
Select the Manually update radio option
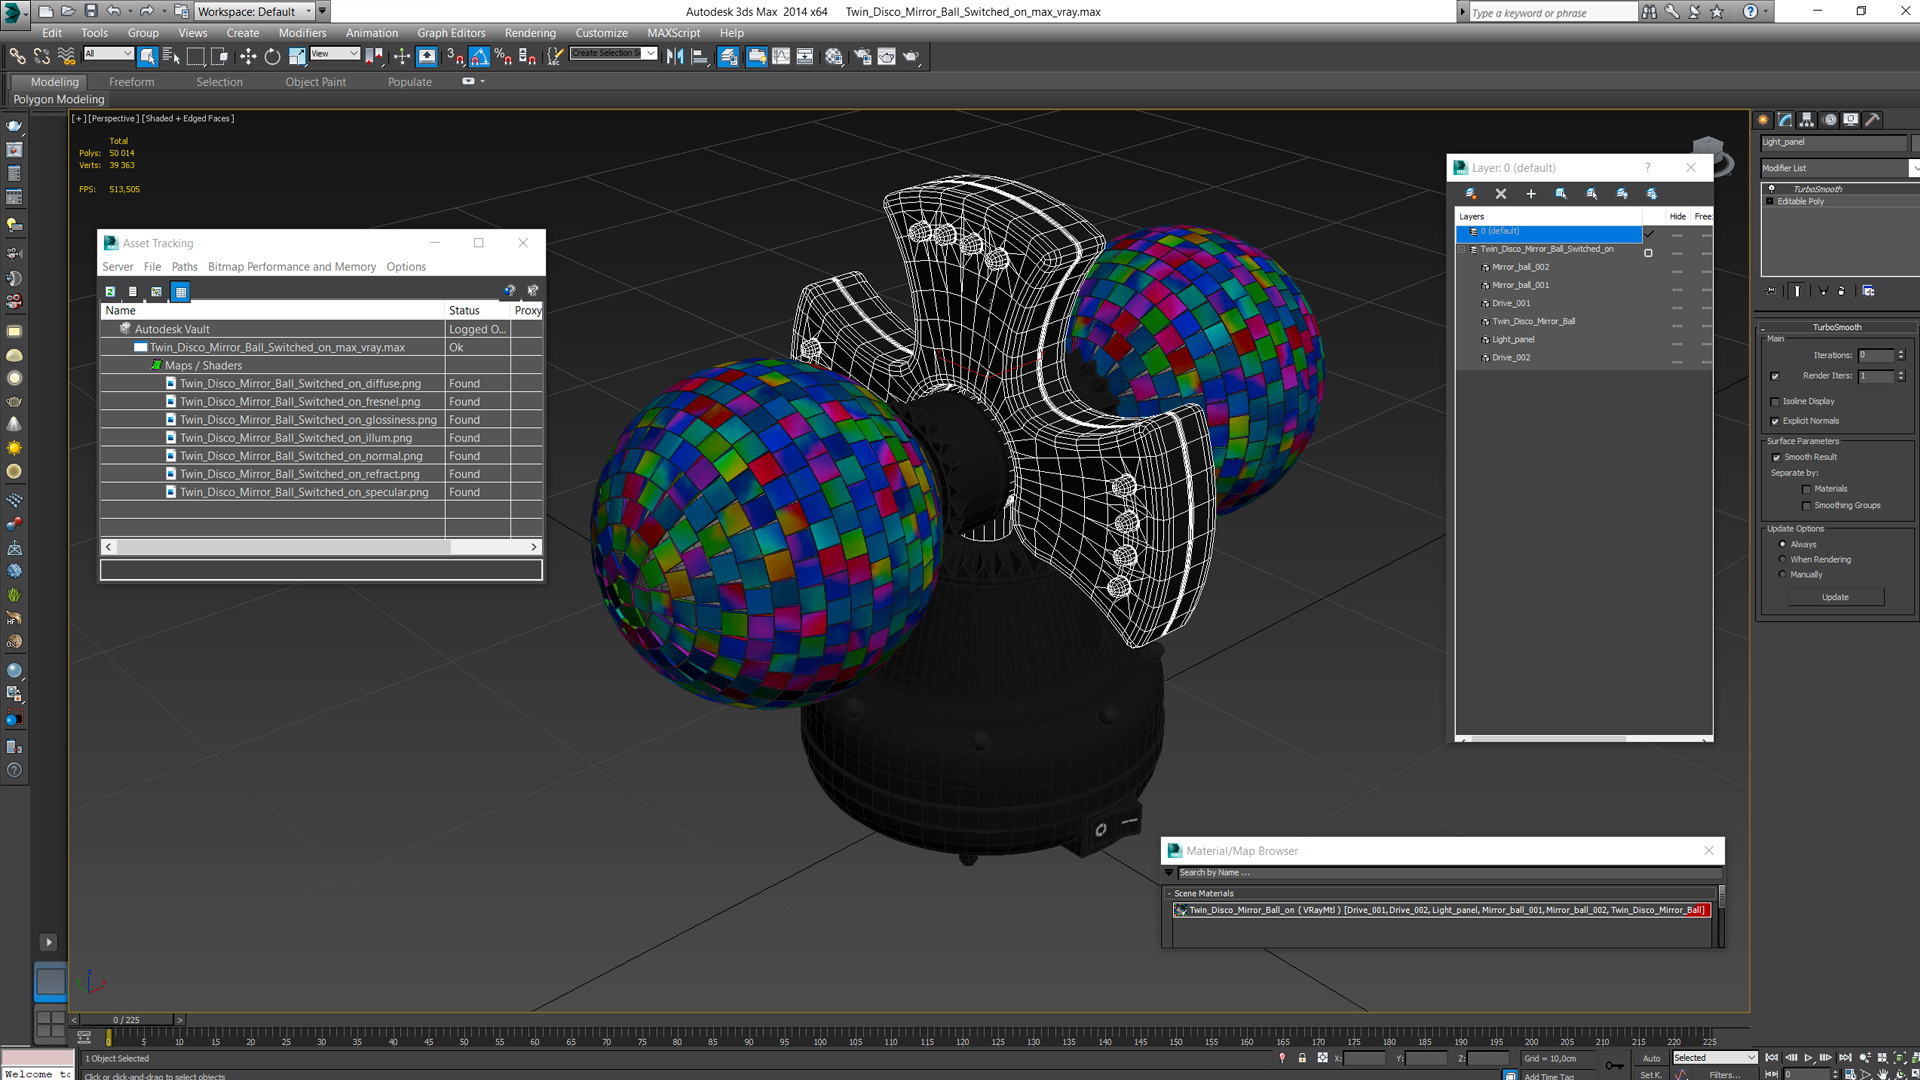(1782, 574)
